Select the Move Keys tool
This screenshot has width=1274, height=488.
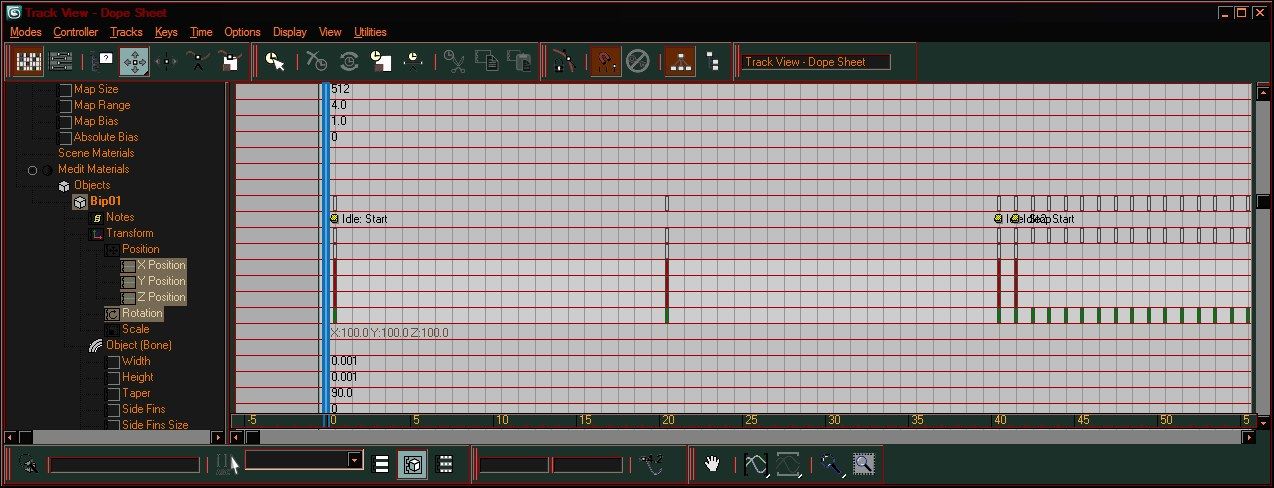click(x=133, y=62)
